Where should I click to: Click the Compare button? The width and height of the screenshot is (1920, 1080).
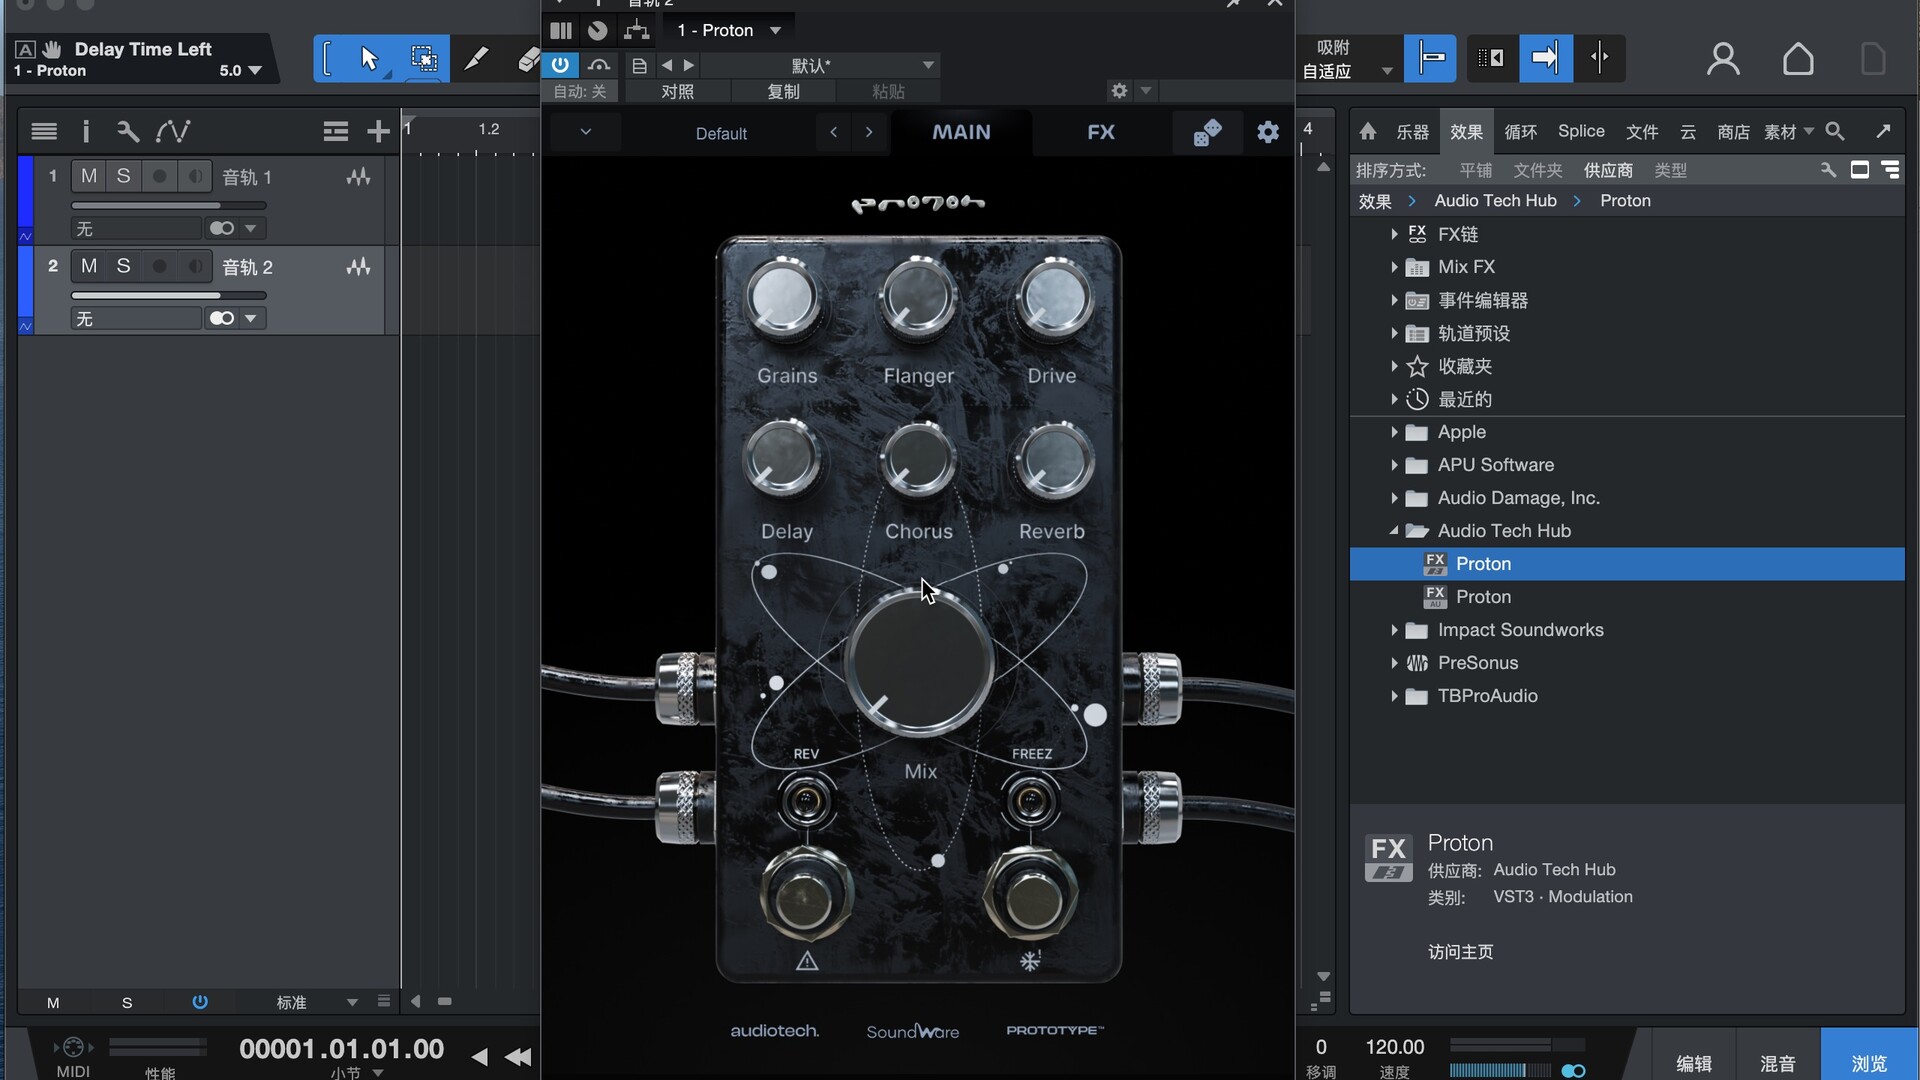tap(677, 91)
